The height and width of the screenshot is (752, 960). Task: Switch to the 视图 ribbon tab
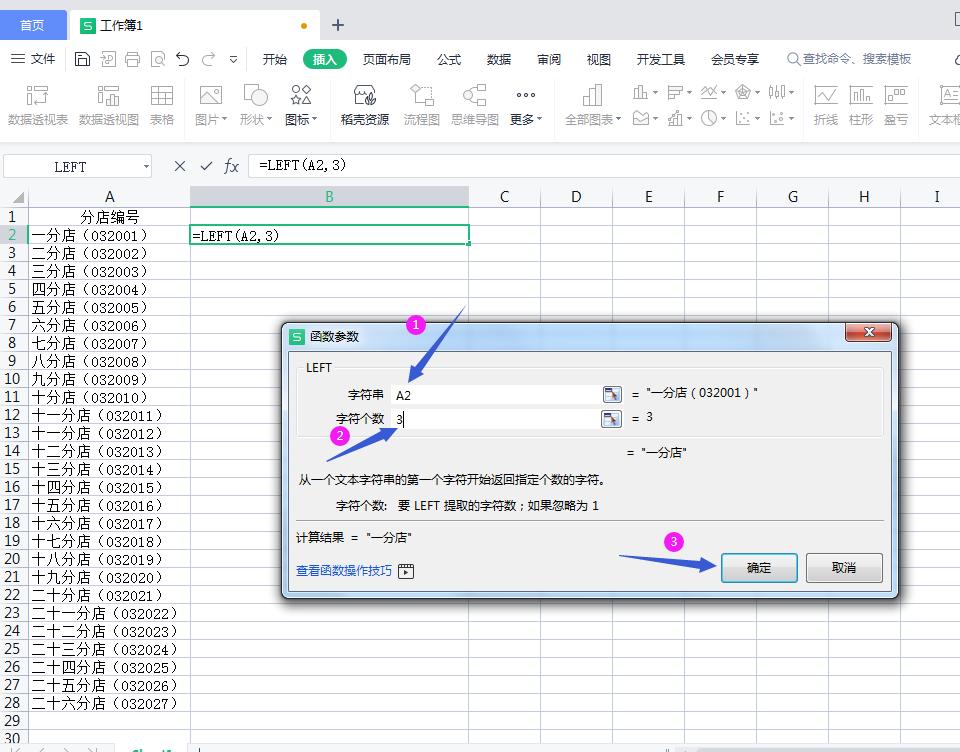(598, 59)
